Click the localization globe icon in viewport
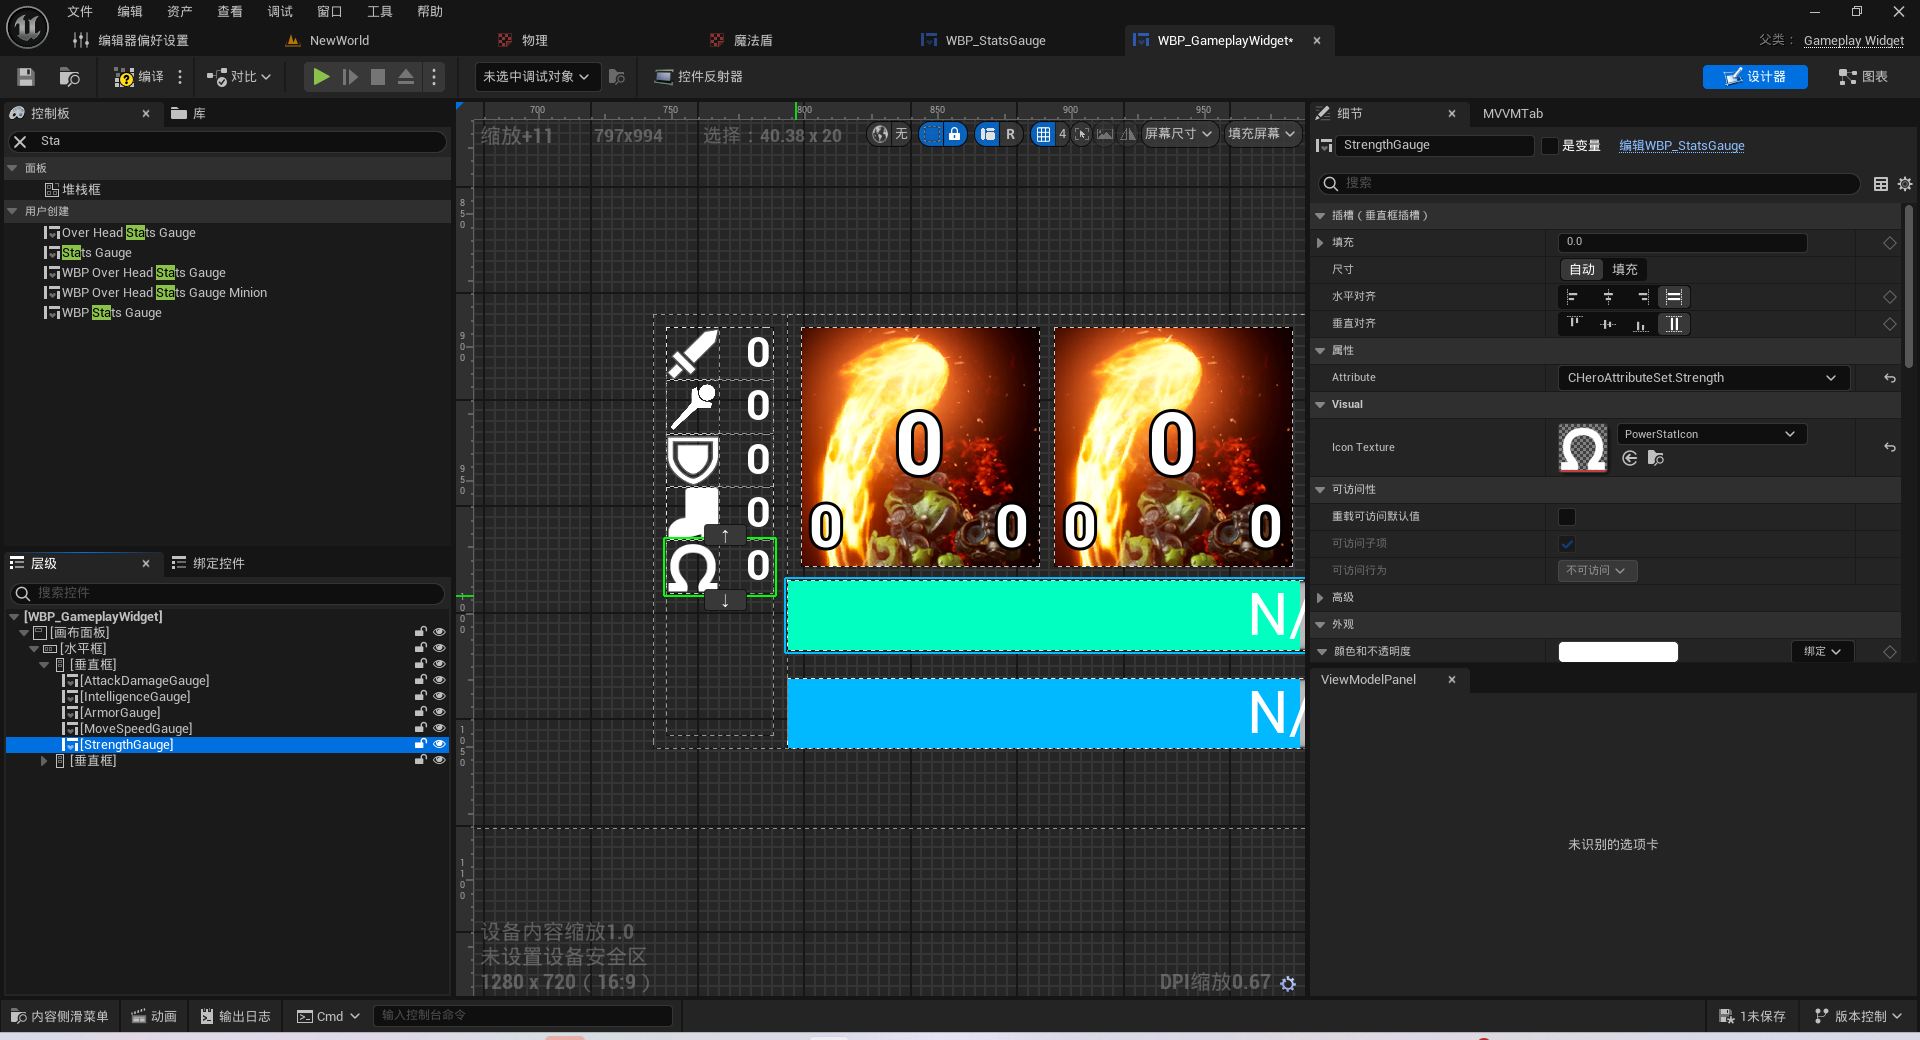 point(880,134)
